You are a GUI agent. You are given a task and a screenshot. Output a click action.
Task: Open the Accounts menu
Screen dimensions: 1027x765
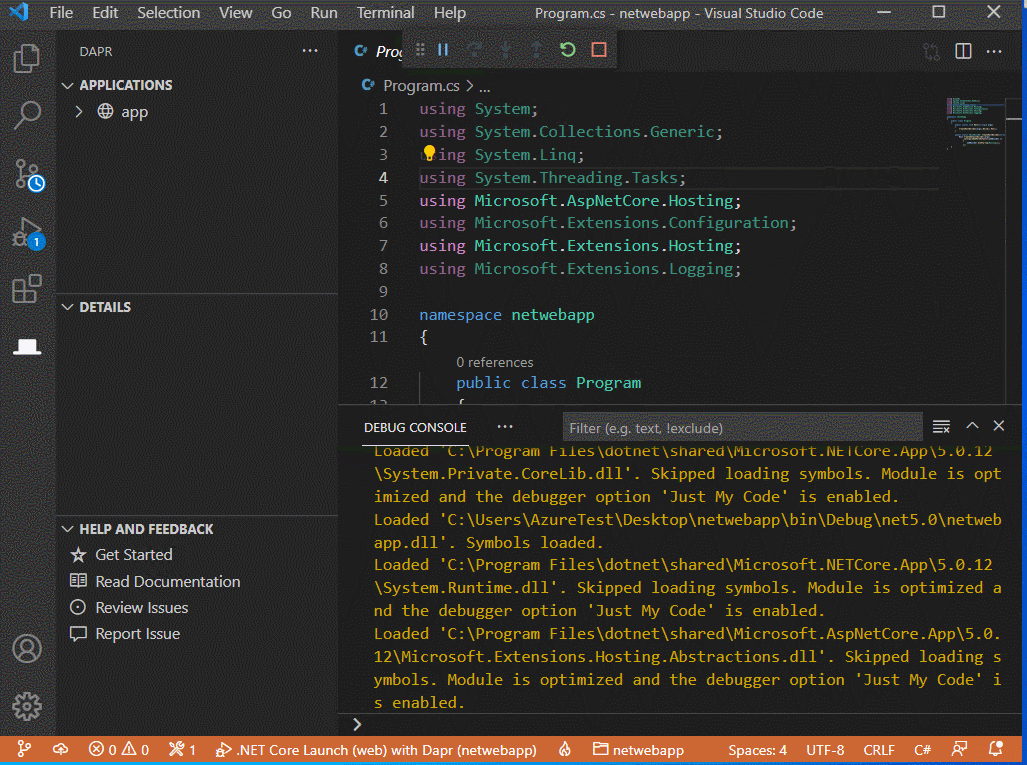(x=27, y=648)
